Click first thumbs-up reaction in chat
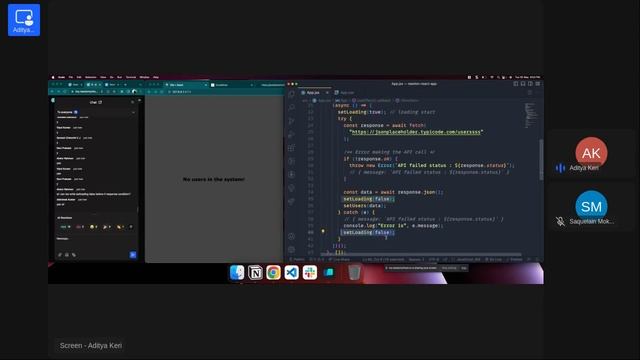 (x=65, y=227)
